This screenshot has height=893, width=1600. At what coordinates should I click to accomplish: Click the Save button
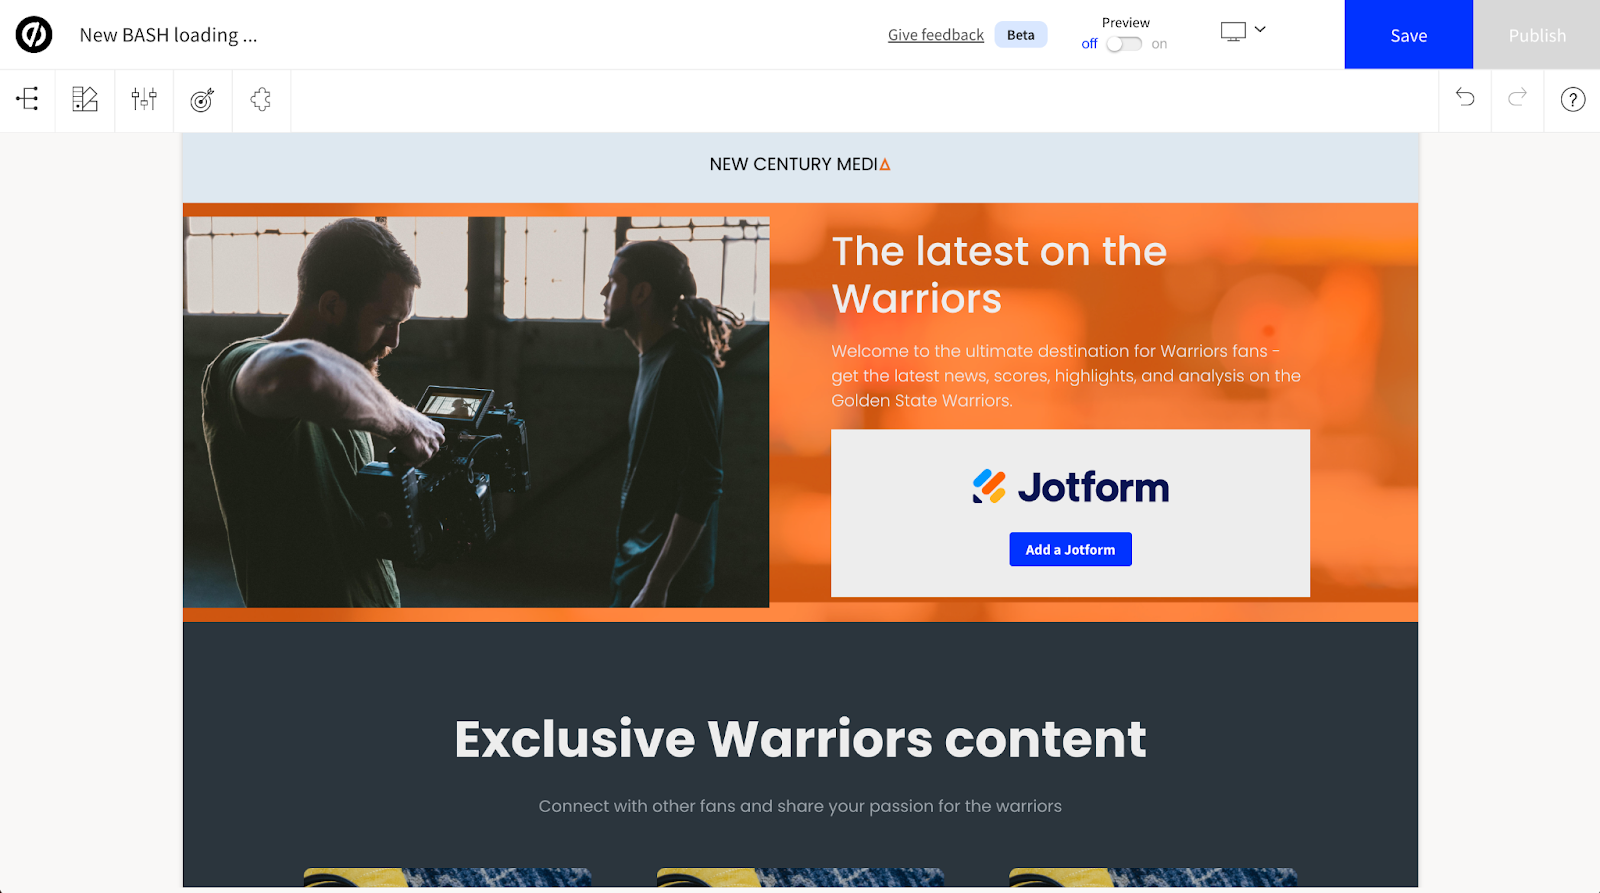[1408, 35]
